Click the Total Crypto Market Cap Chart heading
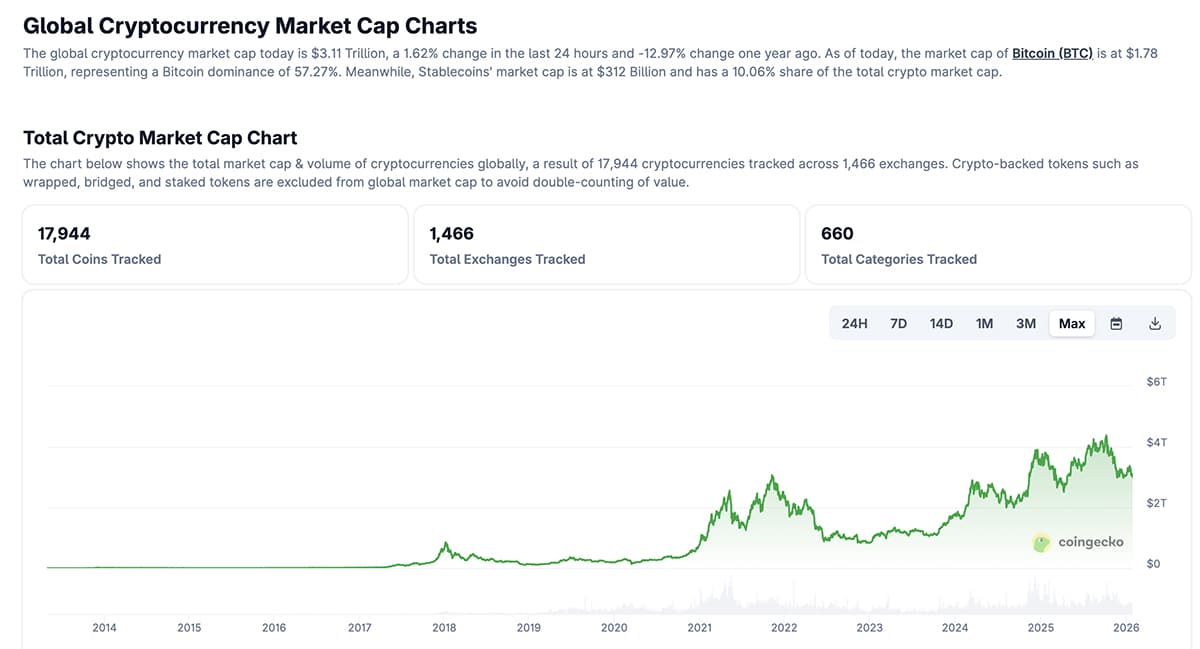This screenshot has width=1200, height=649. (160, 138)
